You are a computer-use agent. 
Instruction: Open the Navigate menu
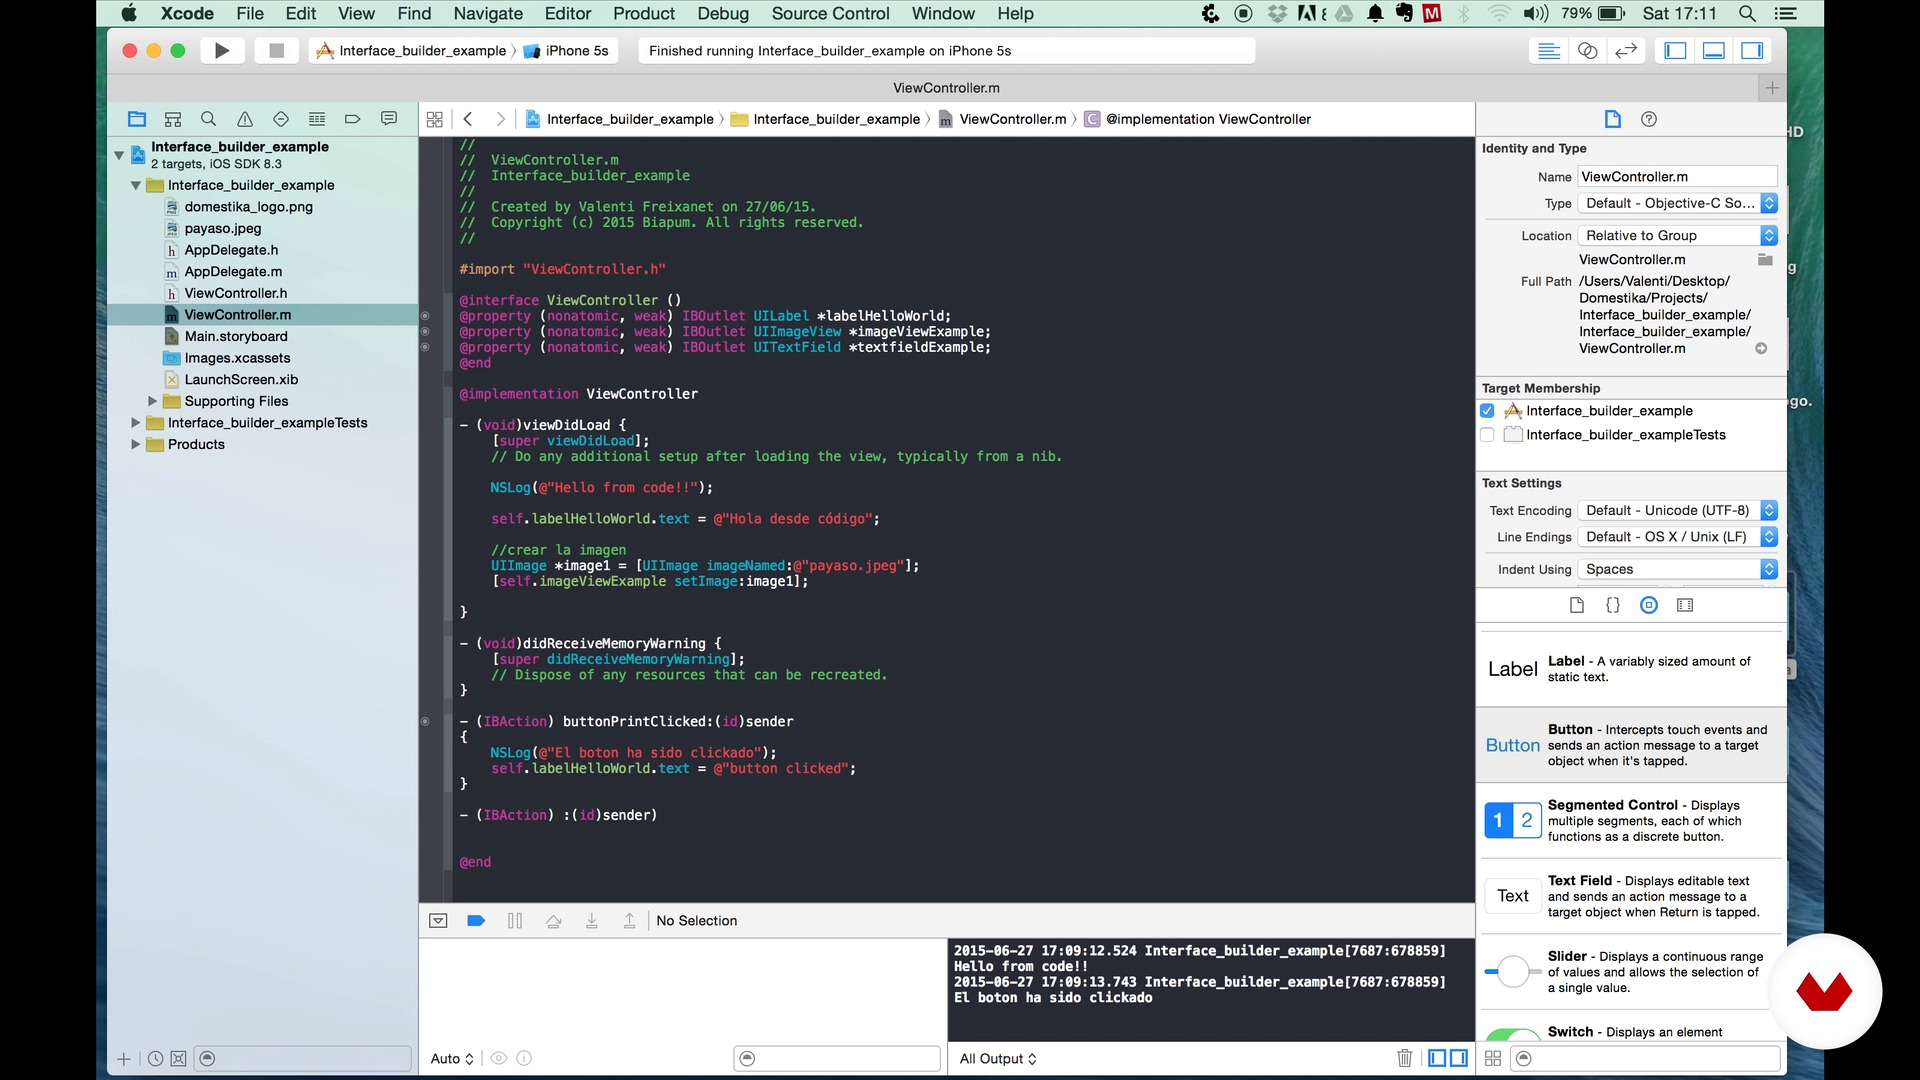coord(488,14)
